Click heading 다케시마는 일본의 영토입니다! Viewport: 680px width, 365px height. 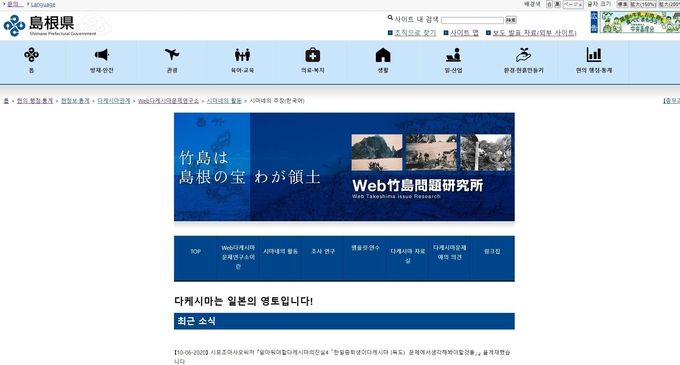(243, 301)
